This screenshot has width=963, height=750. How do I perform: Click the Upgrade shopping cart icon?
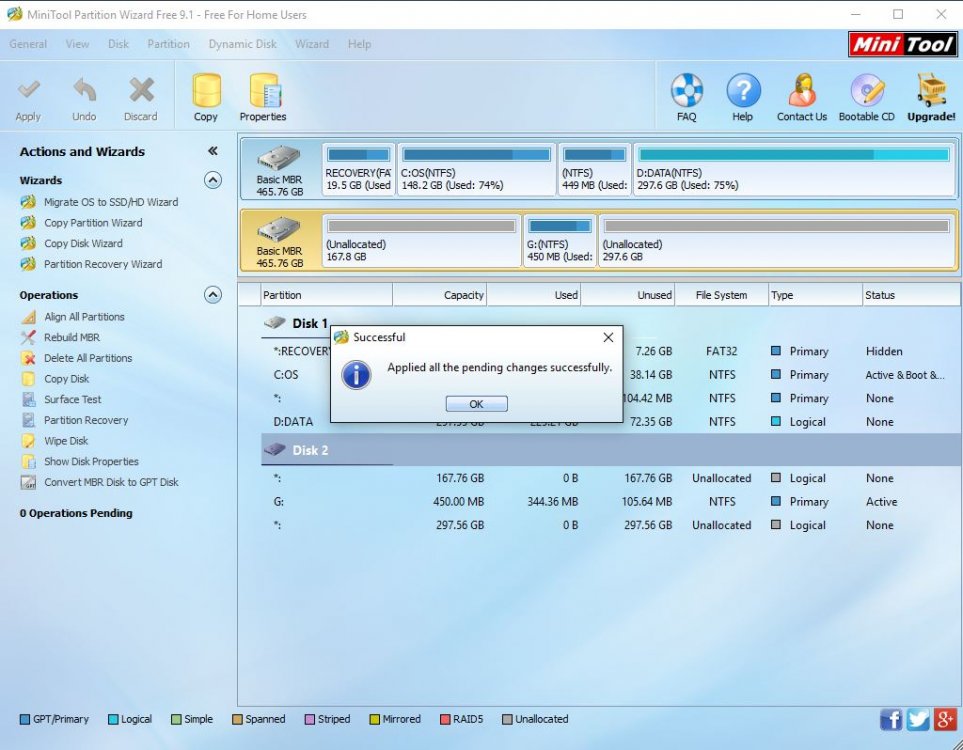click(931, 92)
